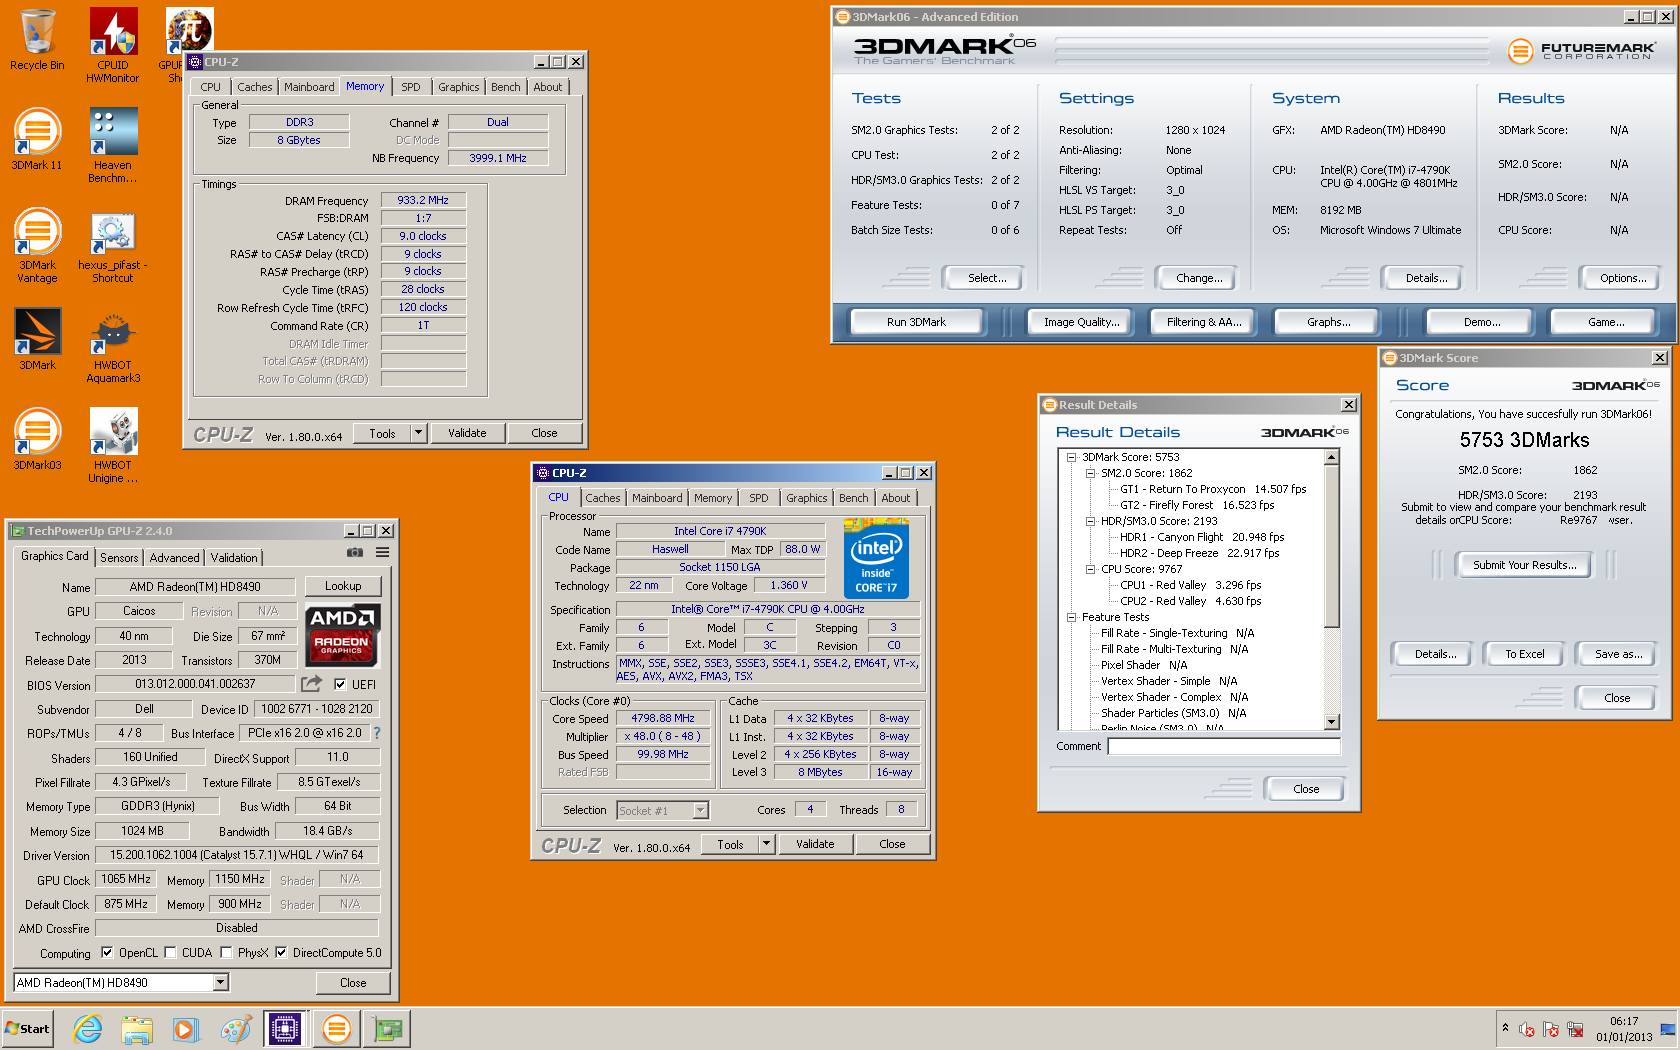Select the GT1 - Return To Proxycon row
Image resolution: width=1680 pixels, height=1050 pixels.
(x=1213, y=489)
